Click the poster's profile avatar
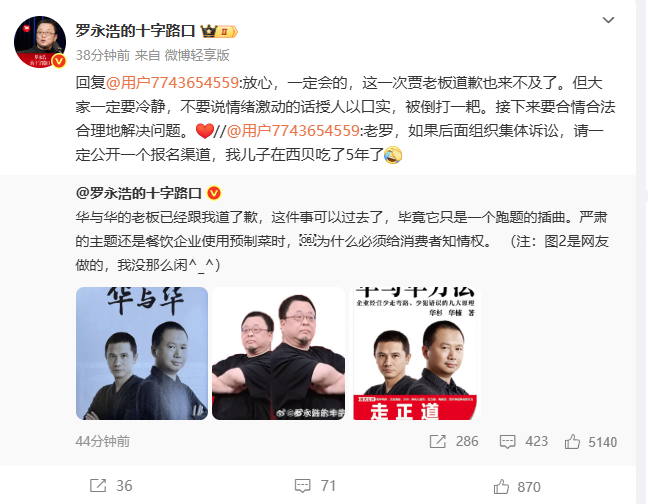This screenshot has height=504, width=648. pos(40,42)
